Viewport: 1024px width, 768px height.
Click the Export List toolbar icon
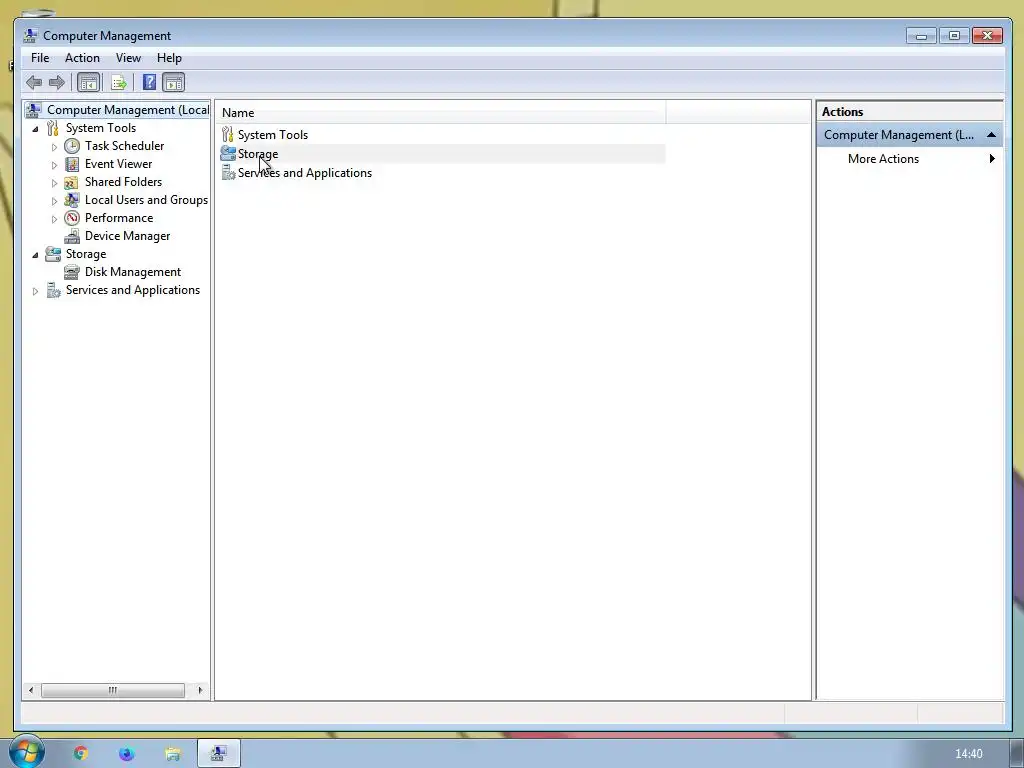click(119, 82)
